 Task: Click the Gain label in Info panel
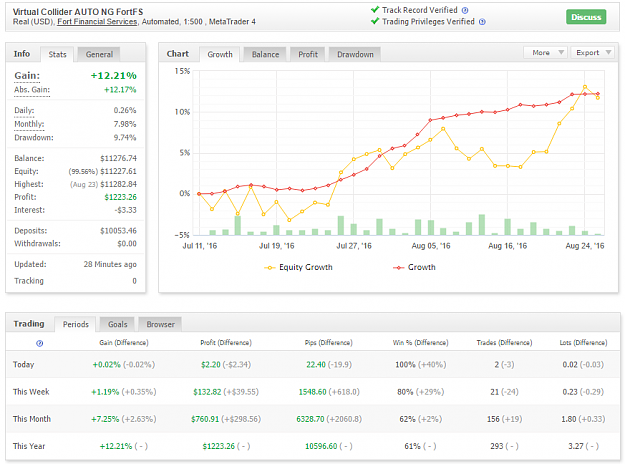(27, 76)
